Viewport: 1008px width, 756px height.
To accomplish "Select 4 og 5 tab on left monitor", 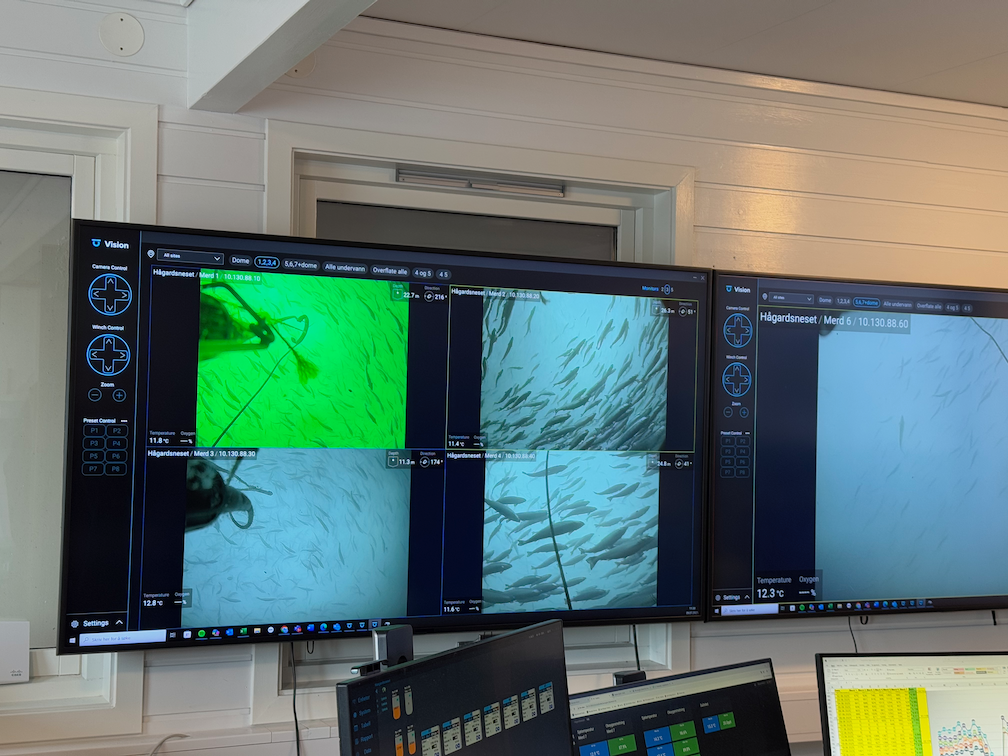I will 422,273.
